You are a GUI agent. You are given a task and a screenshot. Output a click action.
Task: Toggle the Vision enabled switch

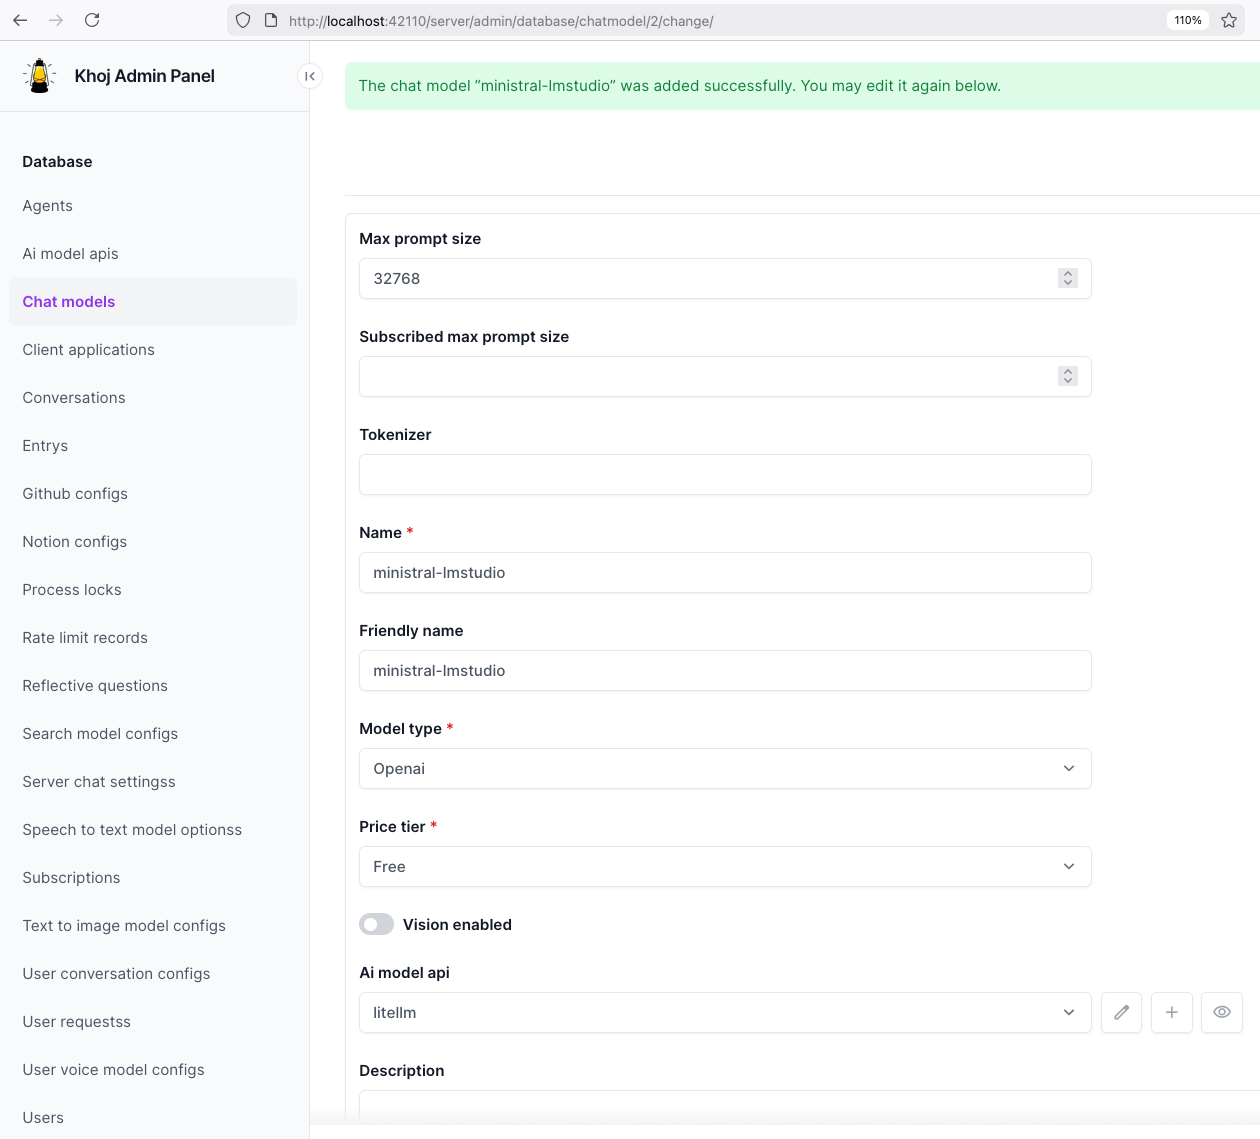(x=377, y=924)
